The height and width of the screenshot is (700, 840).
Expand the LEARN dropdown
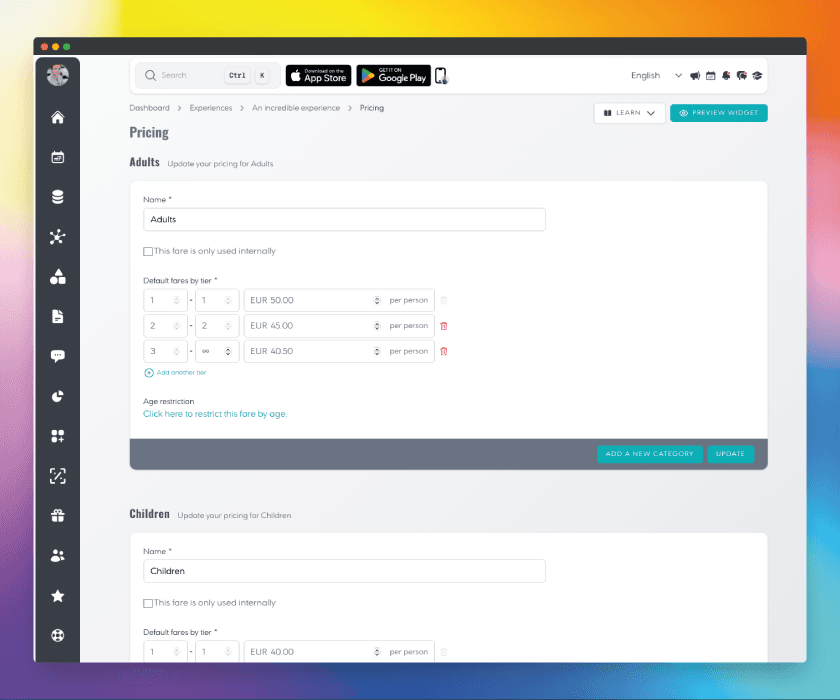(629, 113)
